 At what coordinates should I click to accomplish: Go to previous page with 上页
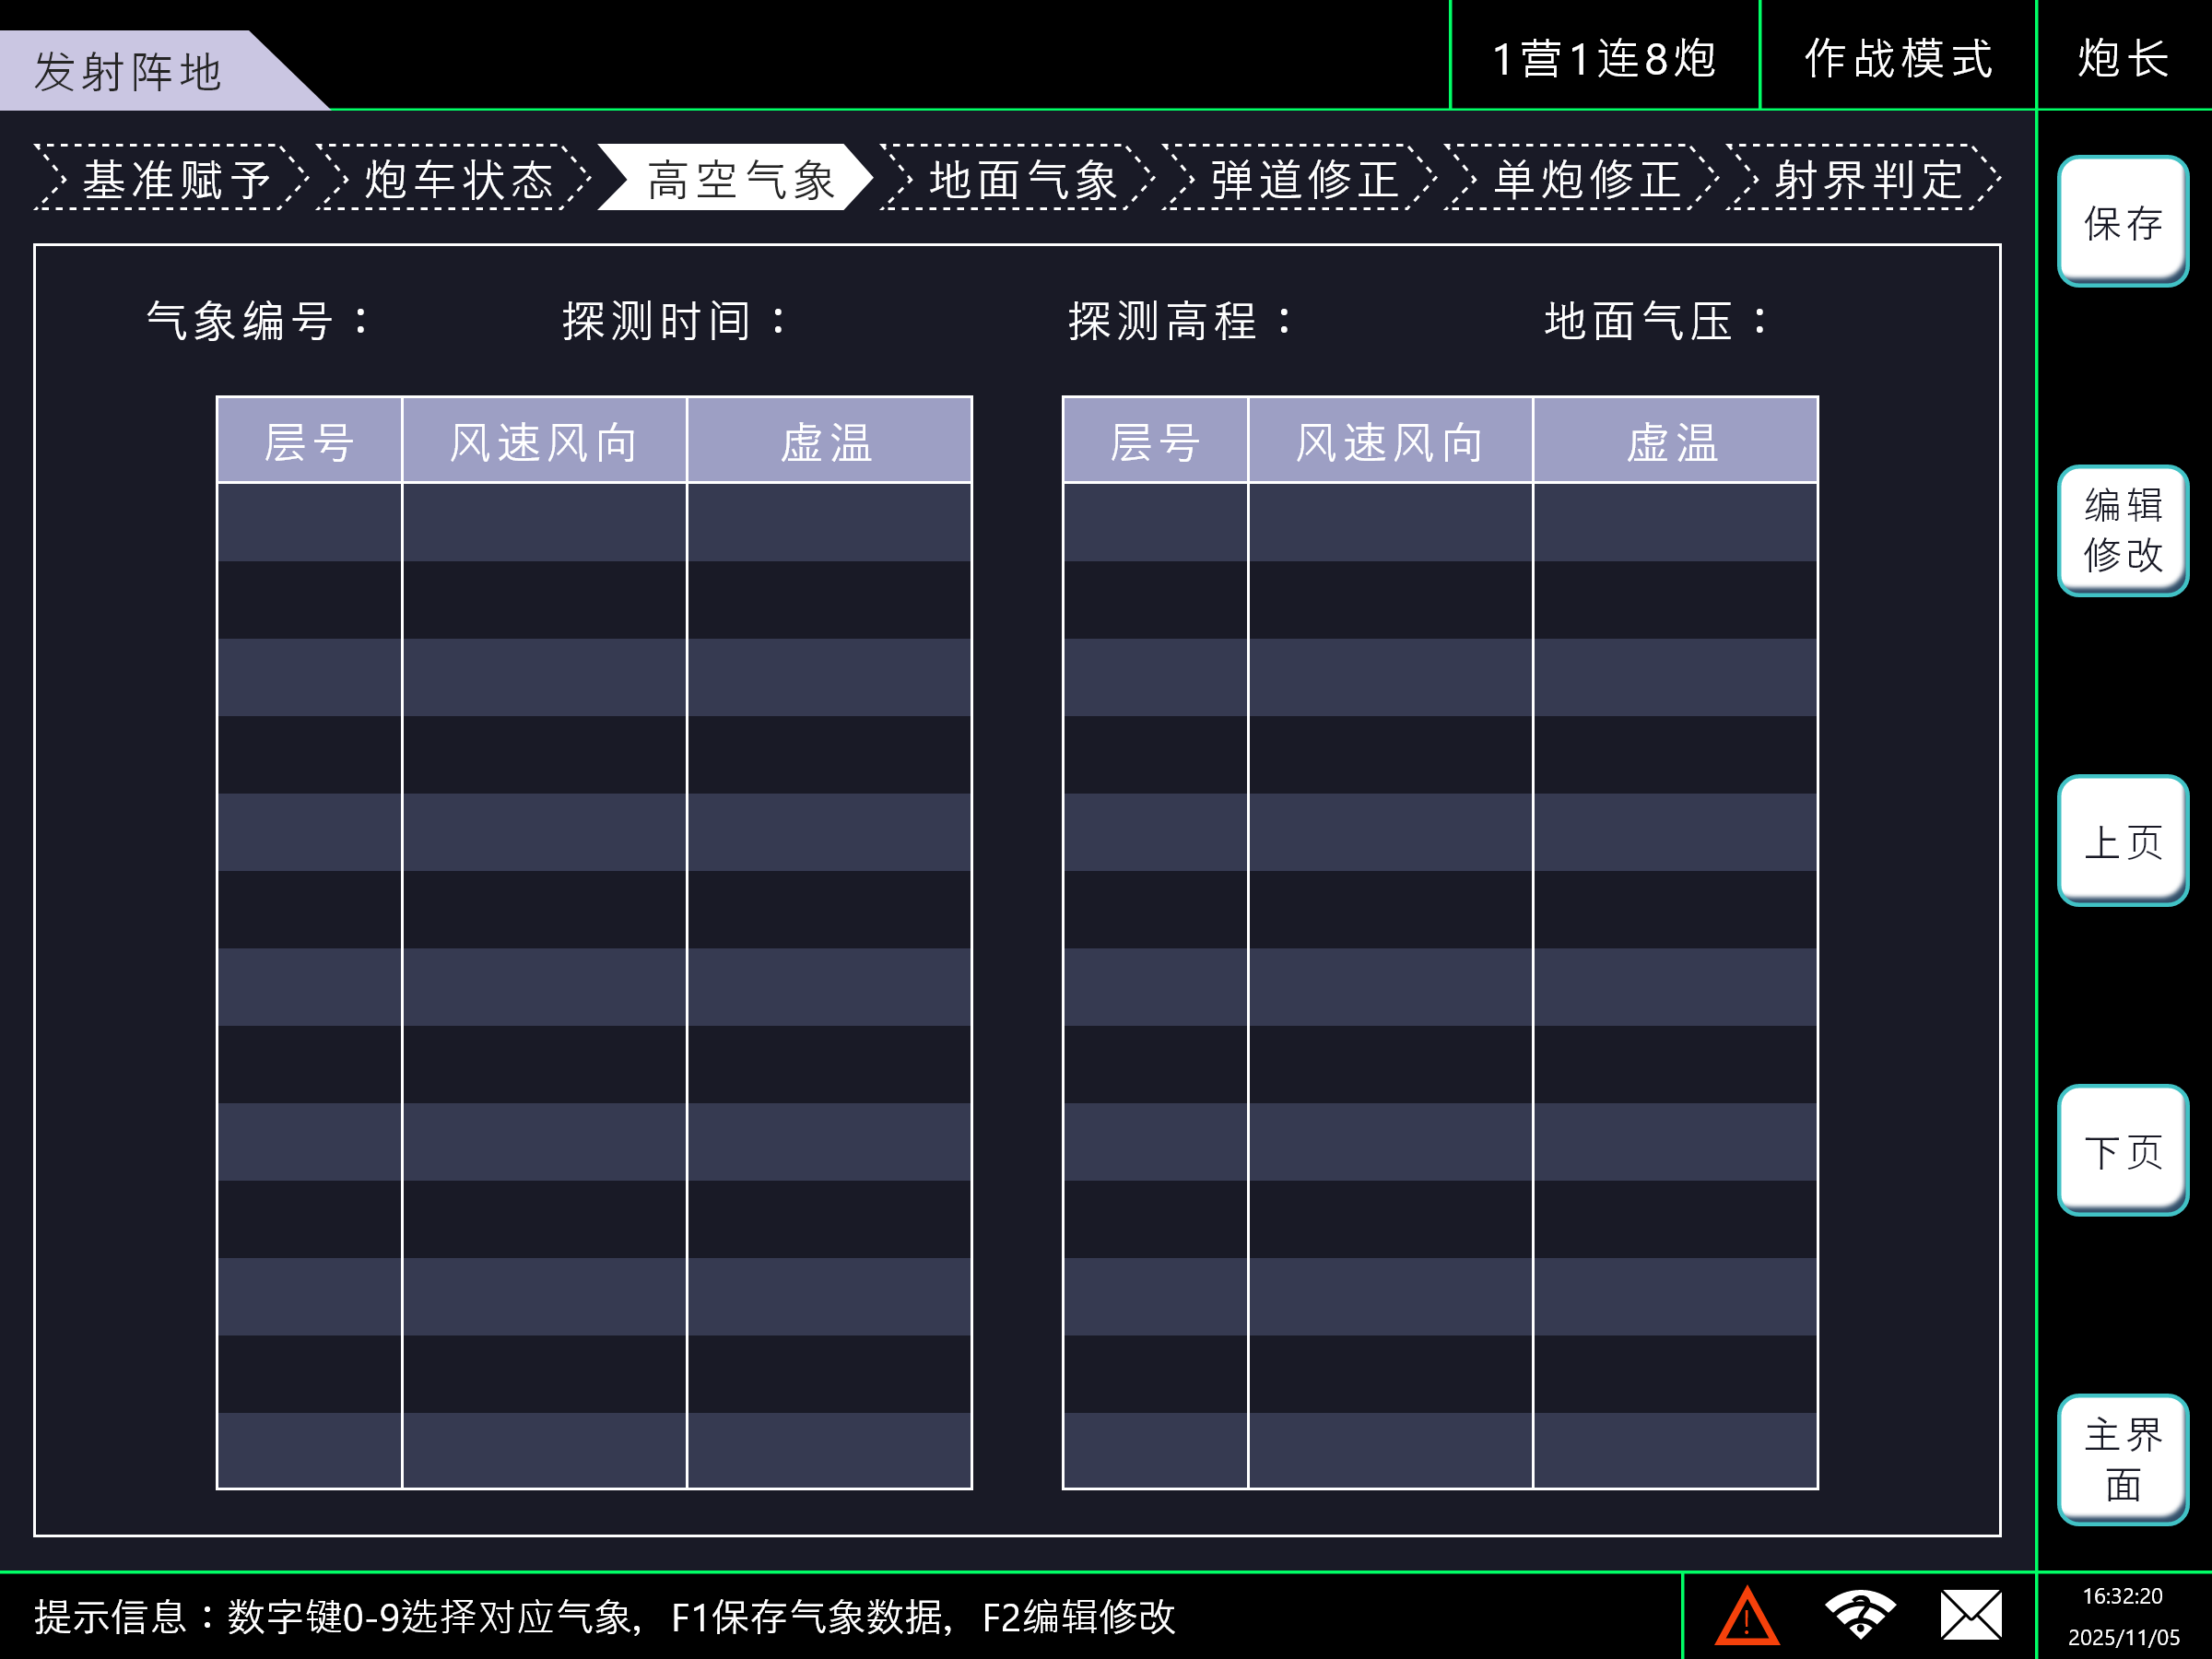[x=2122, y=841]
